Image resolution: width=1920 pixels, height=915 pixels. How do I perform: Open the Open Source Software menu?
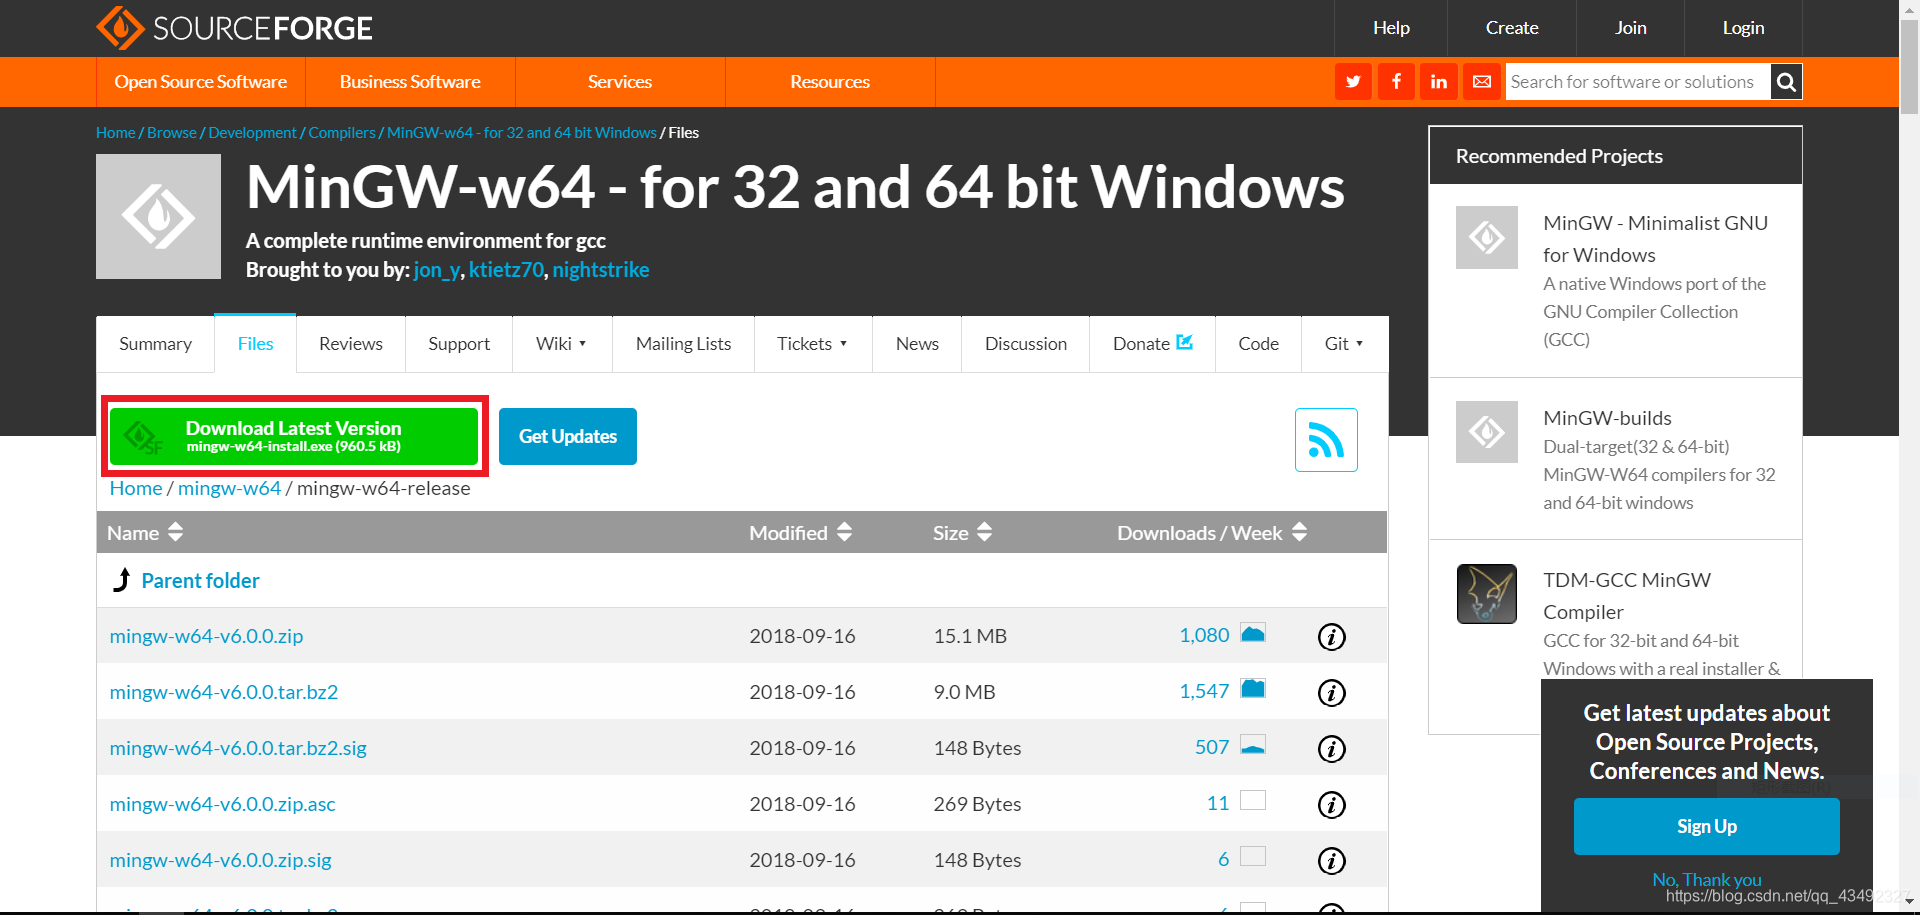click(x=201, y=82)
